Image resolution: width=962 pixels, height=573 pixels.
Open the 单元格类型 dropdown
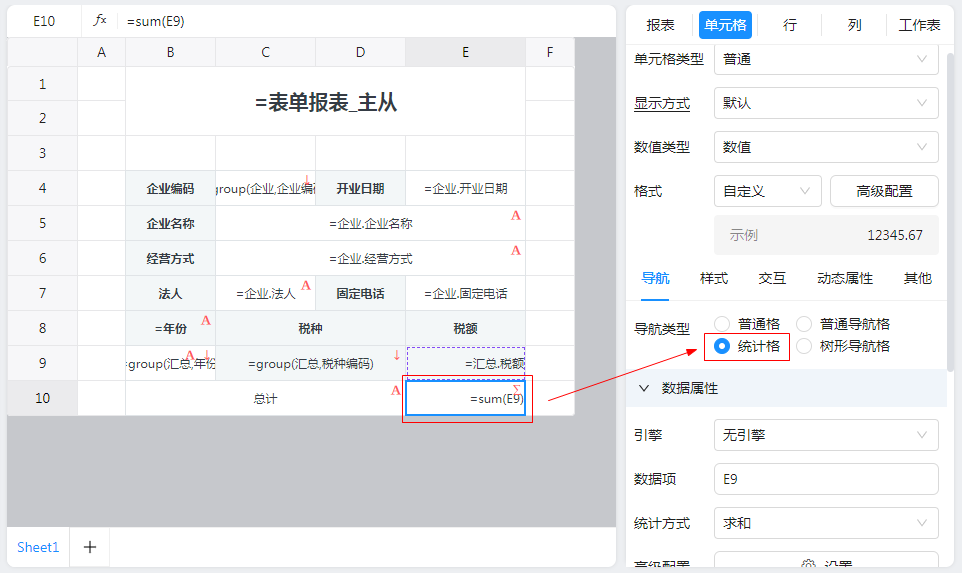[825, 59]
